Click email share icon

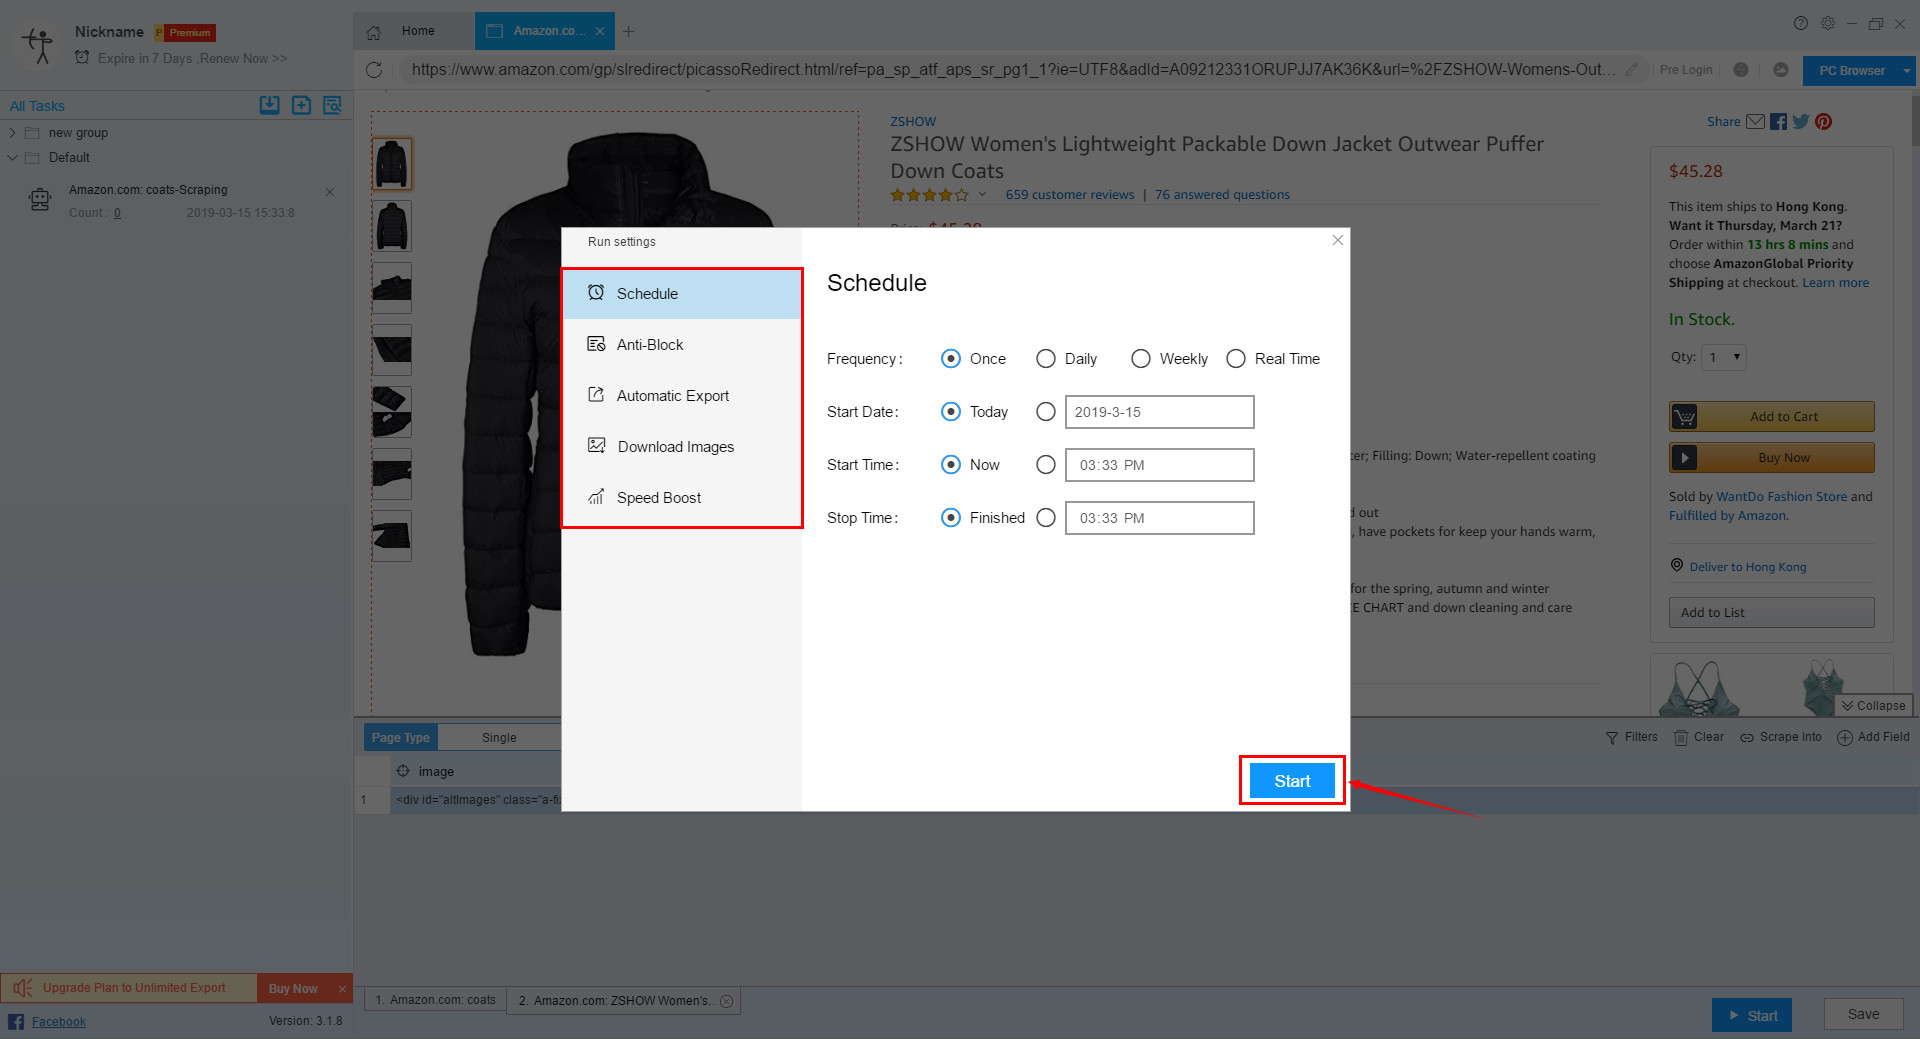[1755, 122]
